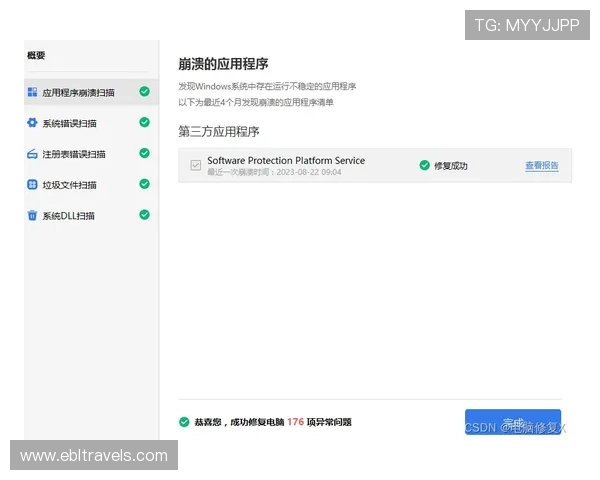Click the 垃圾文件扫描 icon
600x480 pixels.
(x=33, y=184)
